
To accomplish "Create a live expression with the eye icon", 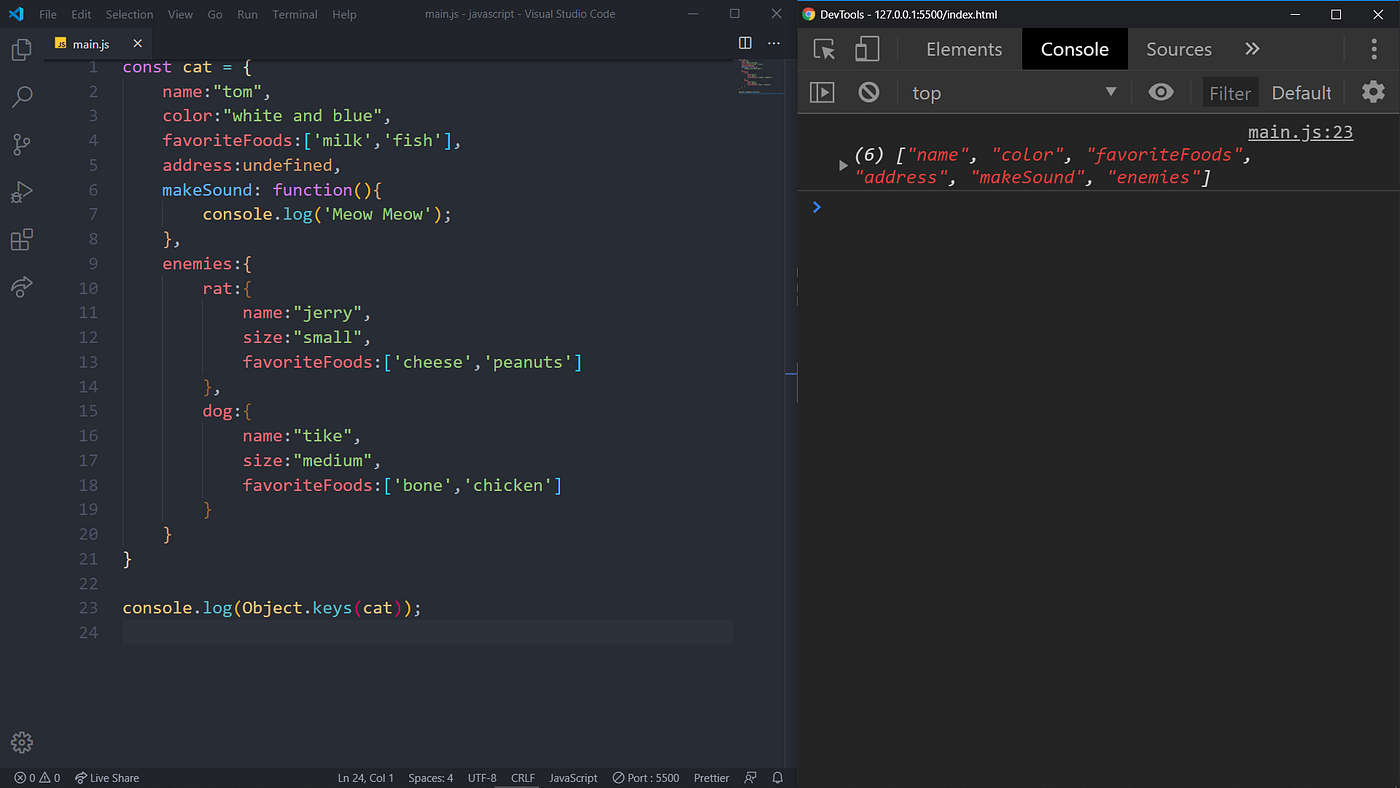I will tap(1160, 91).
